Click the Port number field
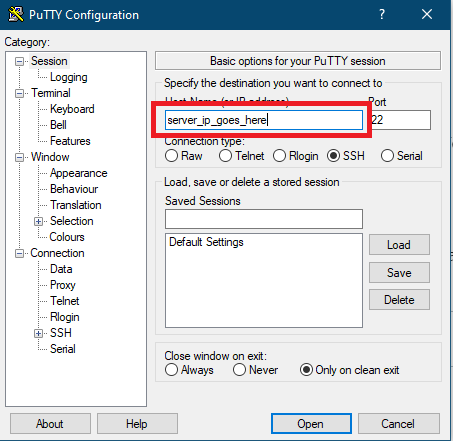The image size is (453, 441). click(x=401, y=120)
